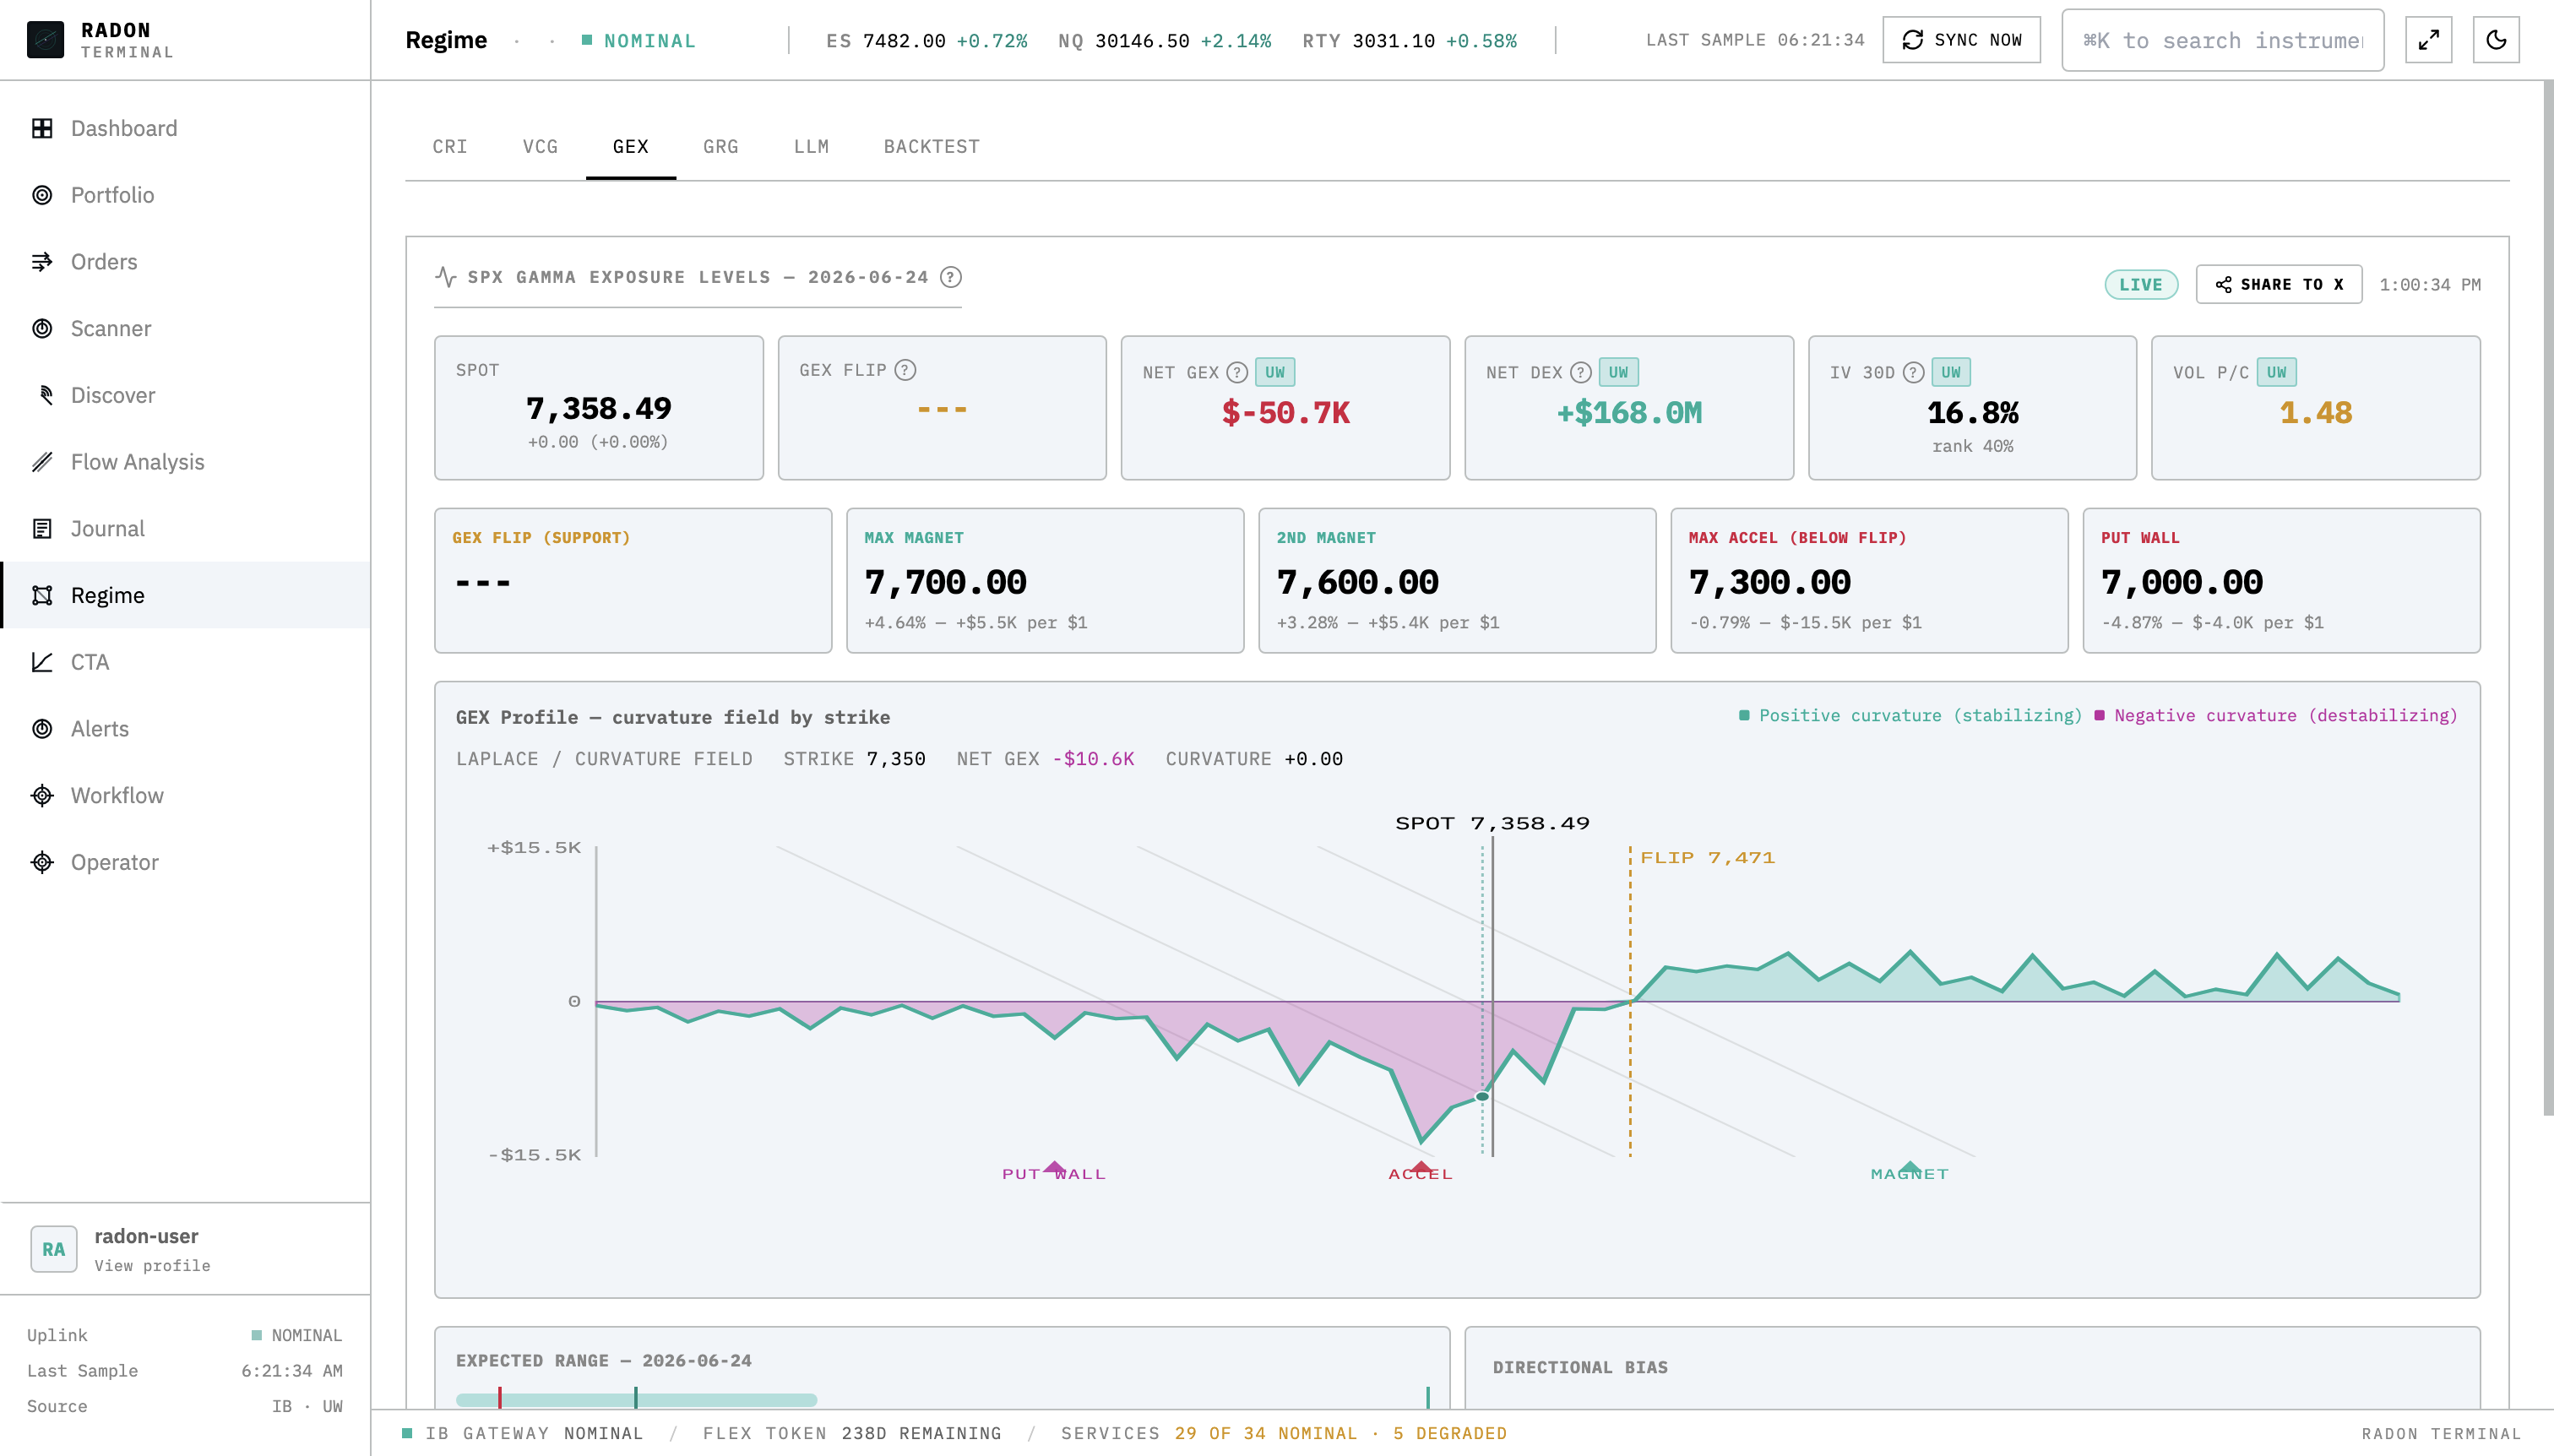
Task: Click the FLIP 7,471 chart marker
Action: [1707, 858]
